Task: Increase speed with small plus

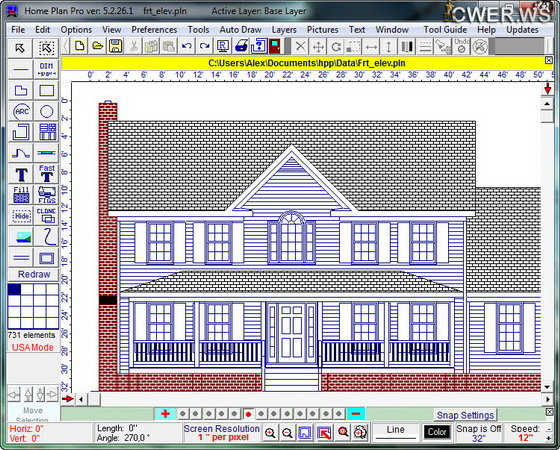Action: (549, 438)
